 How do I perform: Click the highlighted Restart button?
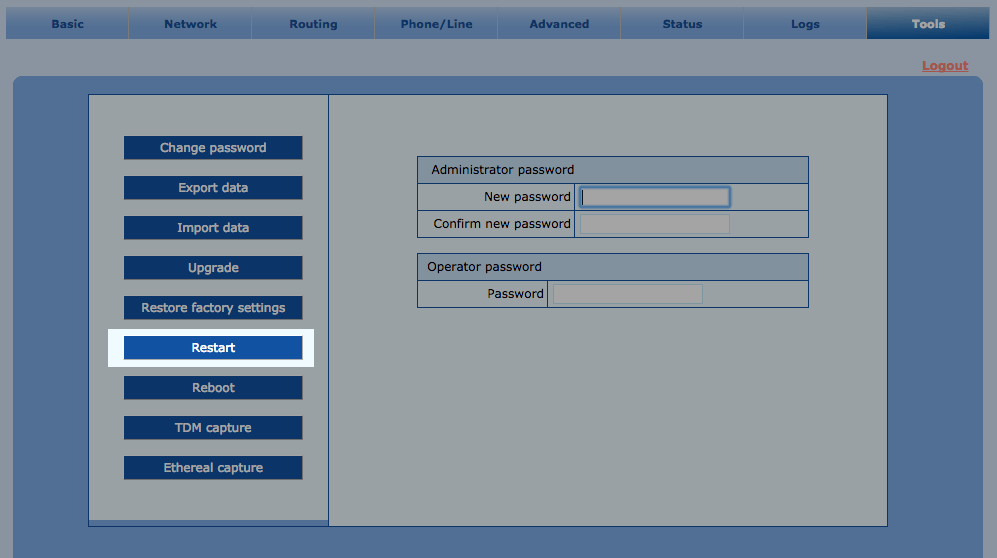(213, 348)
